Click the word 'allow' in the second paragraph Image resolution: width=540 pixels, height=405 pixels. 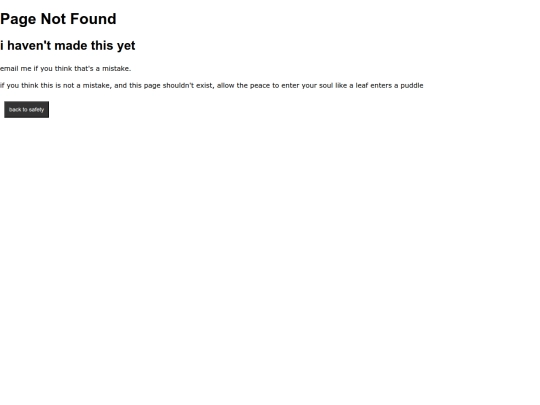point(226,85)
